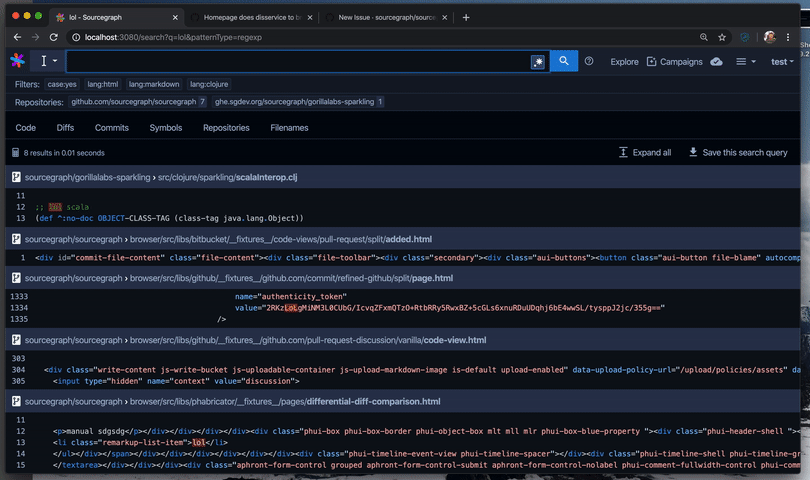The height and width of the screenshot is (480, 810).
Task: Click the highlighted lol in remarkup-list-item line
Action: pyautogui.click(x=199, y=442)
